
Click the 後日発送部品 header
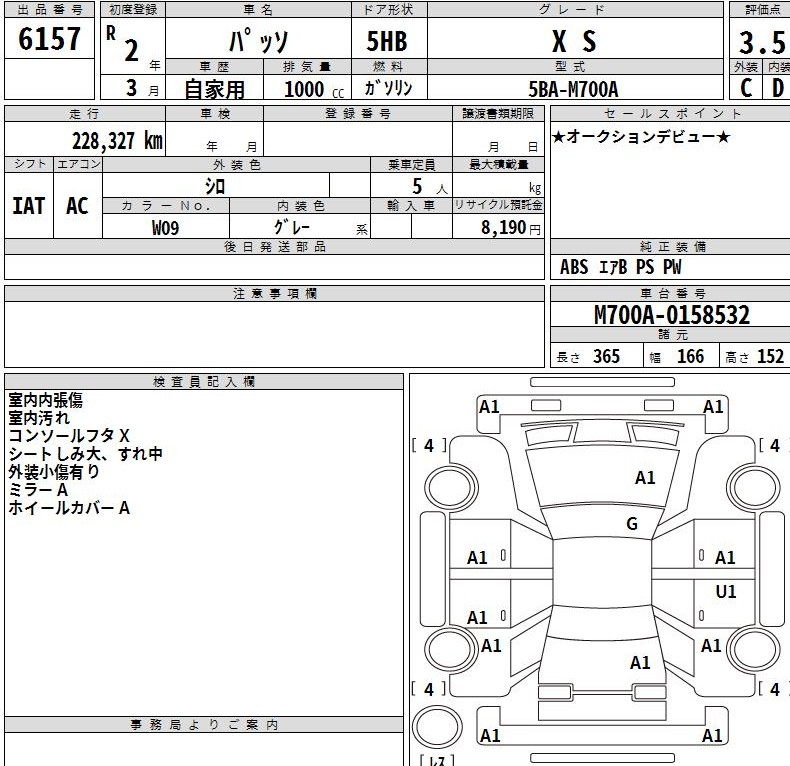click(x=275, y=247)
